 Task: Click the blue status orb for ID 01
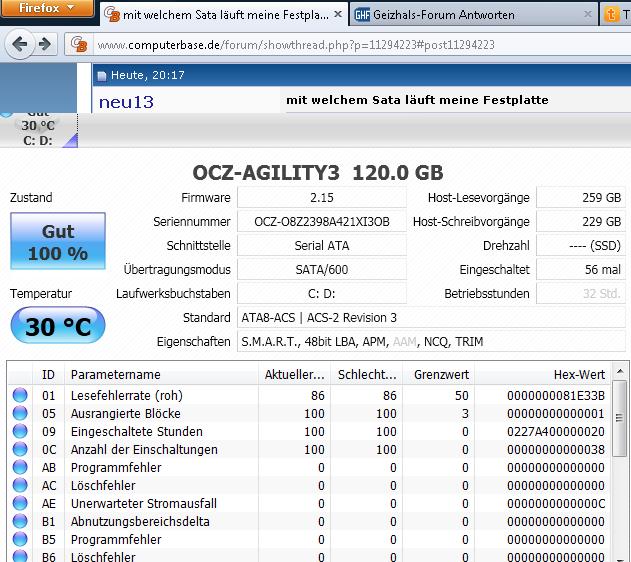20,395
